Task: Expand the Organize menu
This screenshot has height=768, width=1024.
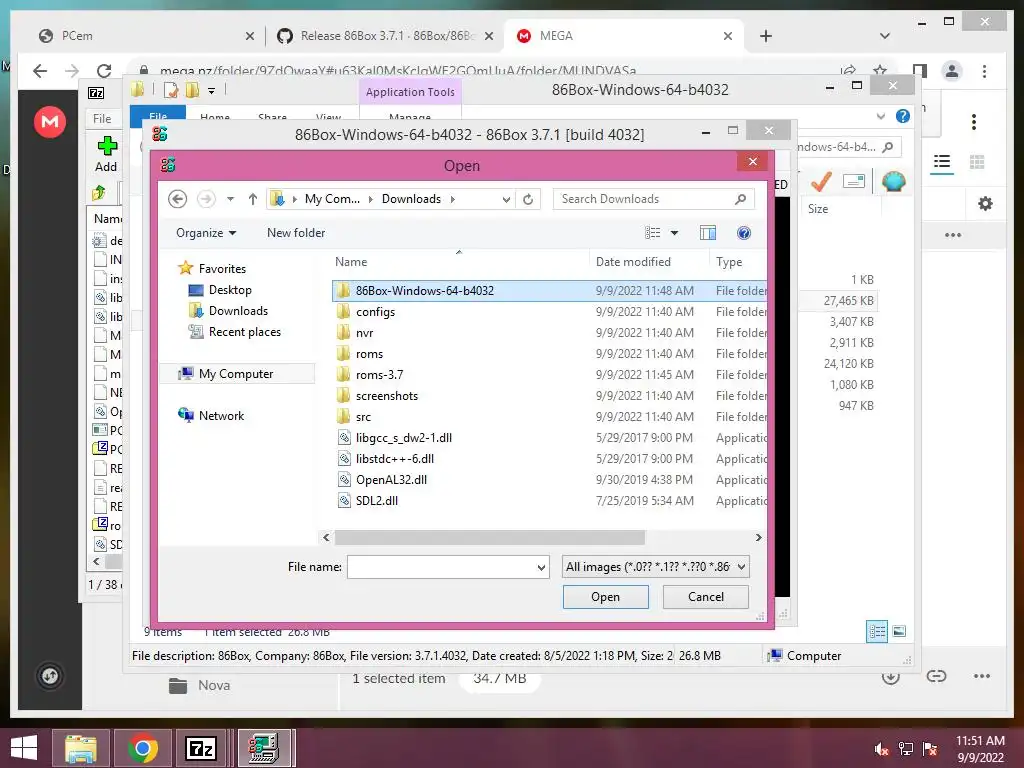Action: point(206,233)
